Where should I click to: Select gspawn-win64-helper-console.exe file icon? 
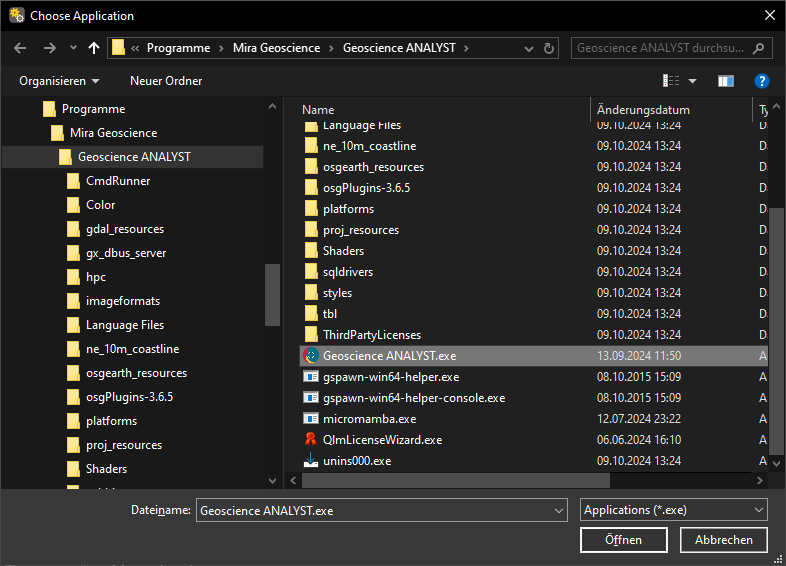(311, 398)
